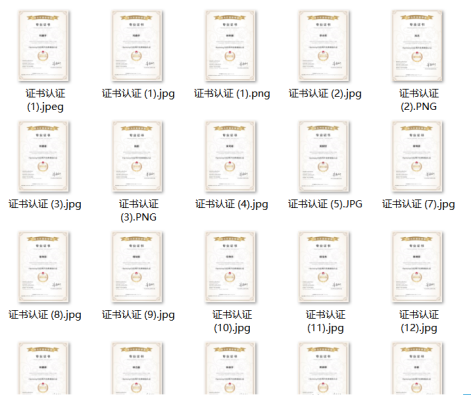471x395 pixels.
Task: Click the file name label 证书认证 (7).jpg
Action: [418, 204]
